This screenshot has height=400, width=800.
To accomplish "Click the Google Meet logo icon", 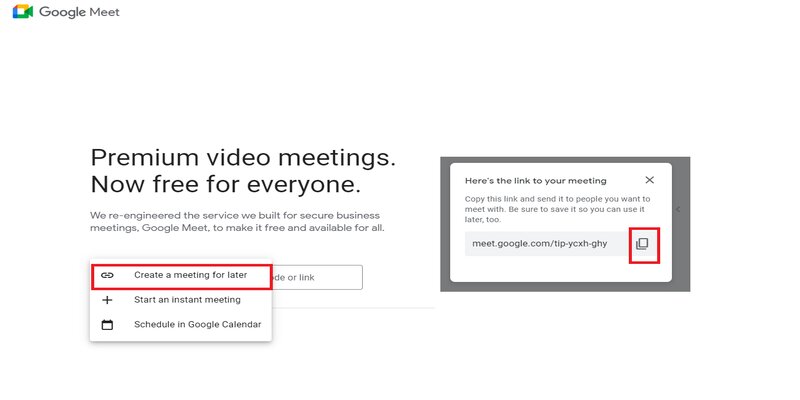I will (22, 11).
